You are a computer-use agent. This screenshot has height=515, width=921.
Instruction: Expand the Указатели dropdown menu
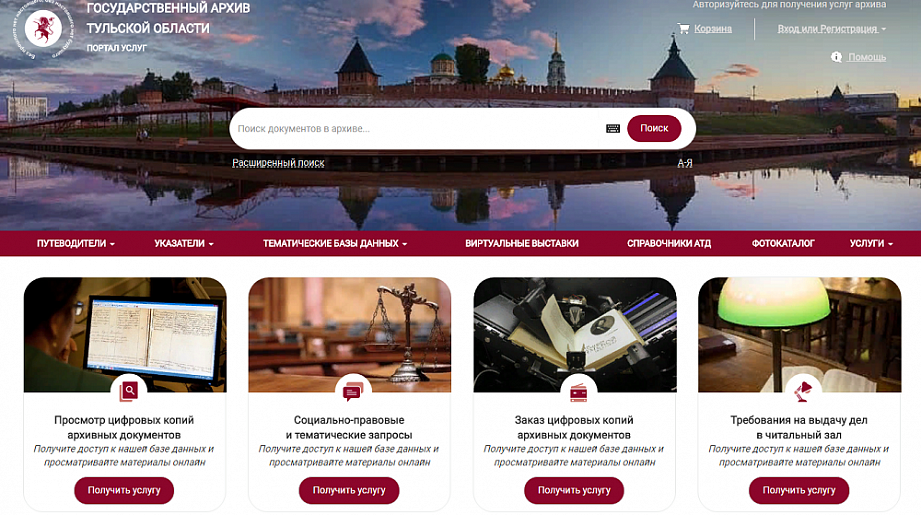(184, 243)
